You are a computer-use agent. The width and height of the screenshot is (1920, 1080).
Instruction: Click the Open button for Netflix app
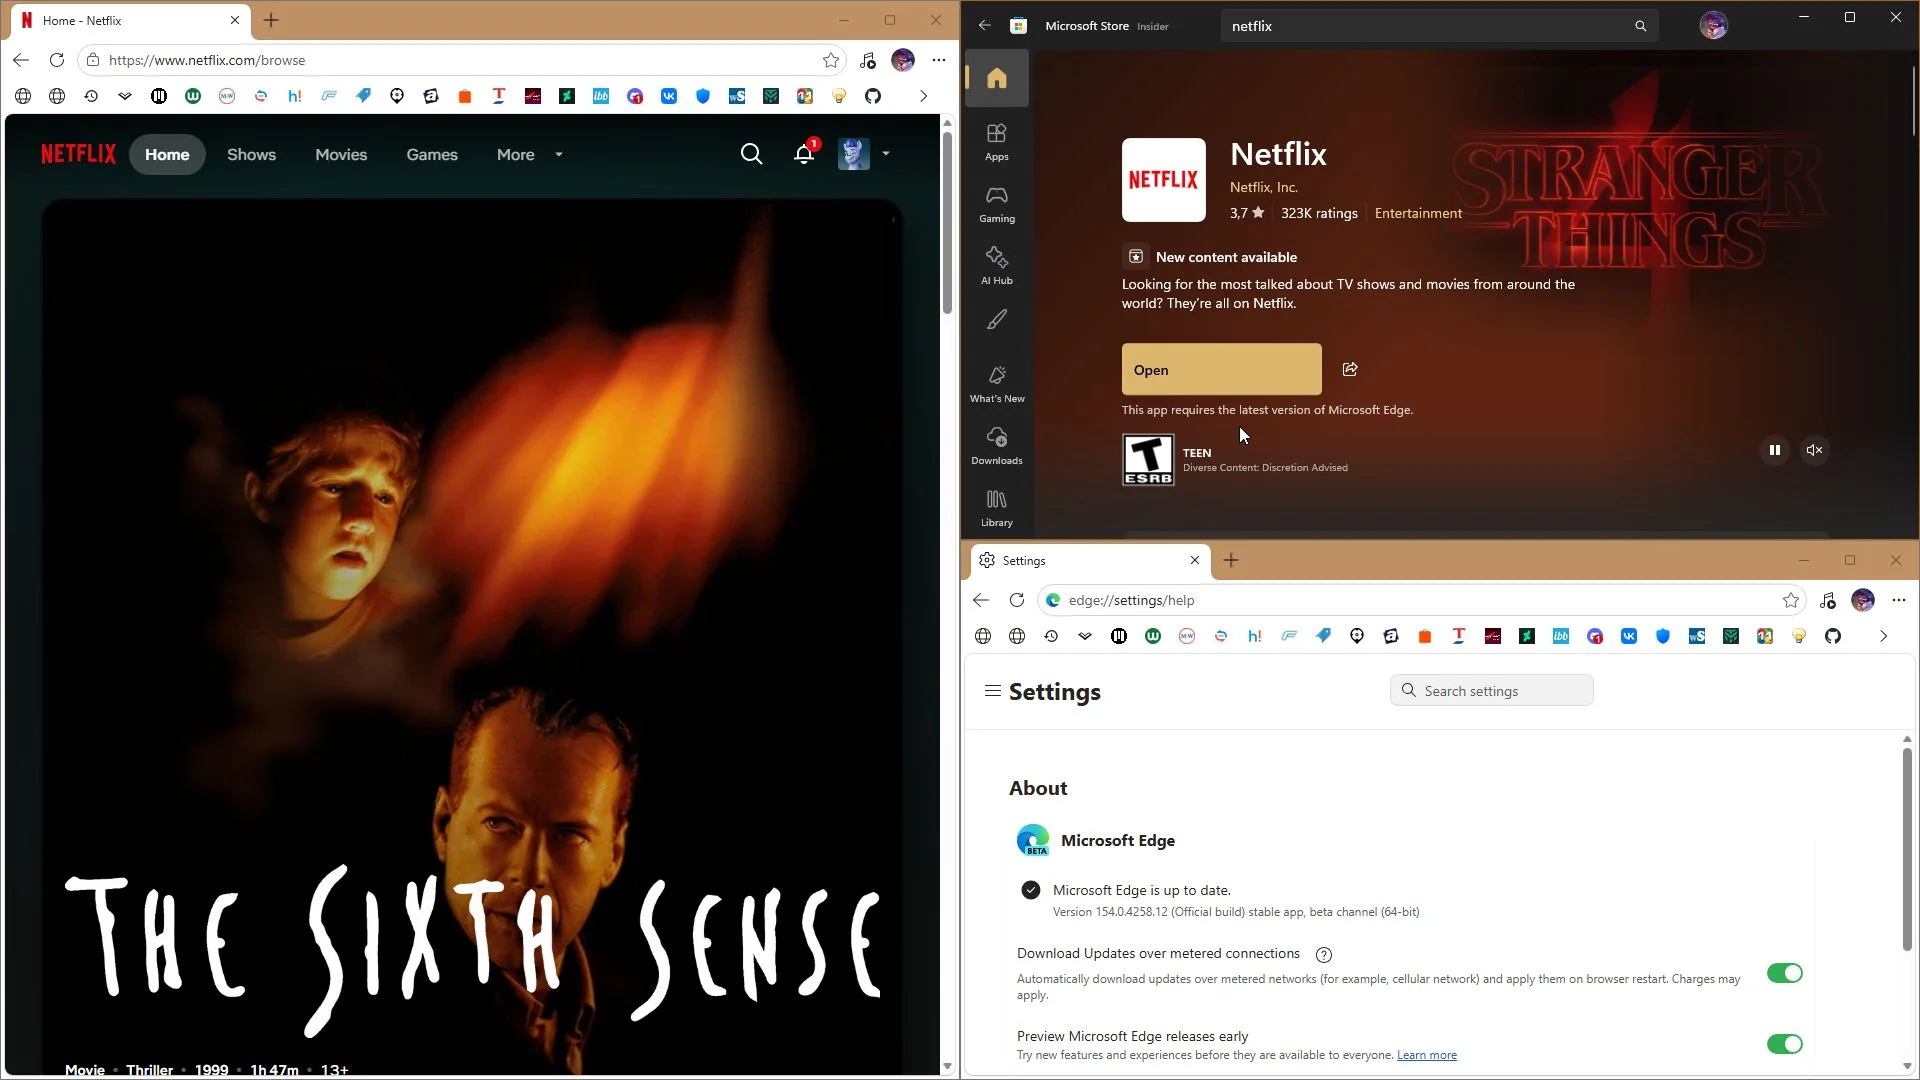click(1221, 369)
